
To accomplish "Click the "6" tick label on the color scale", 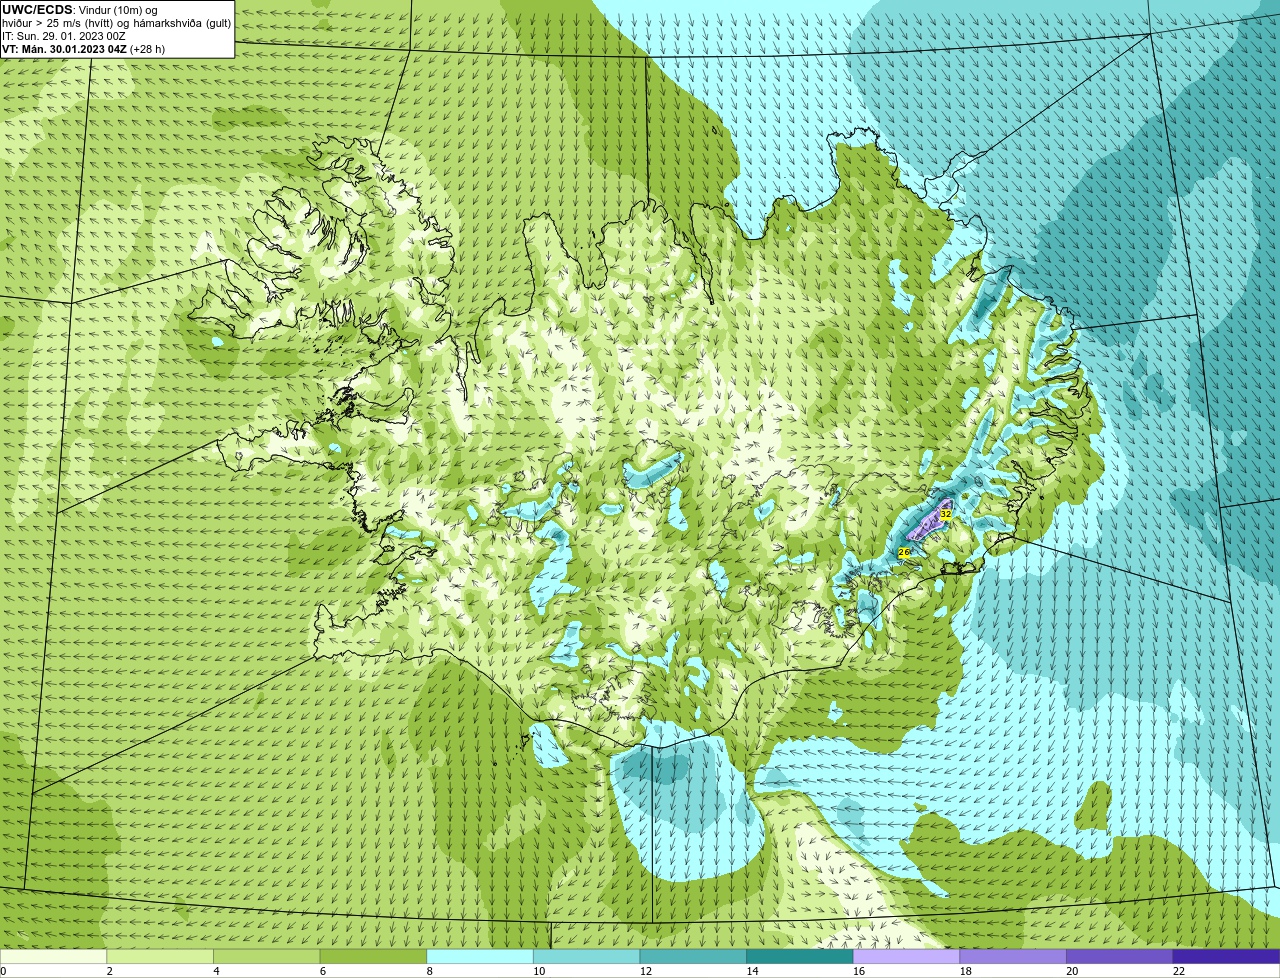I will 323,971.
